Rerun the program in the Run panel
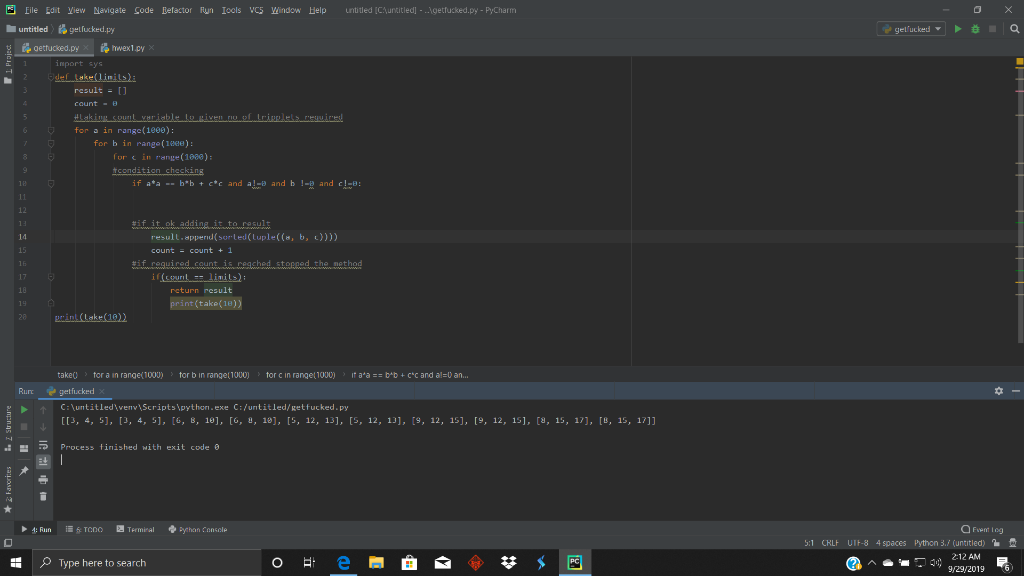 pos(24,410)
